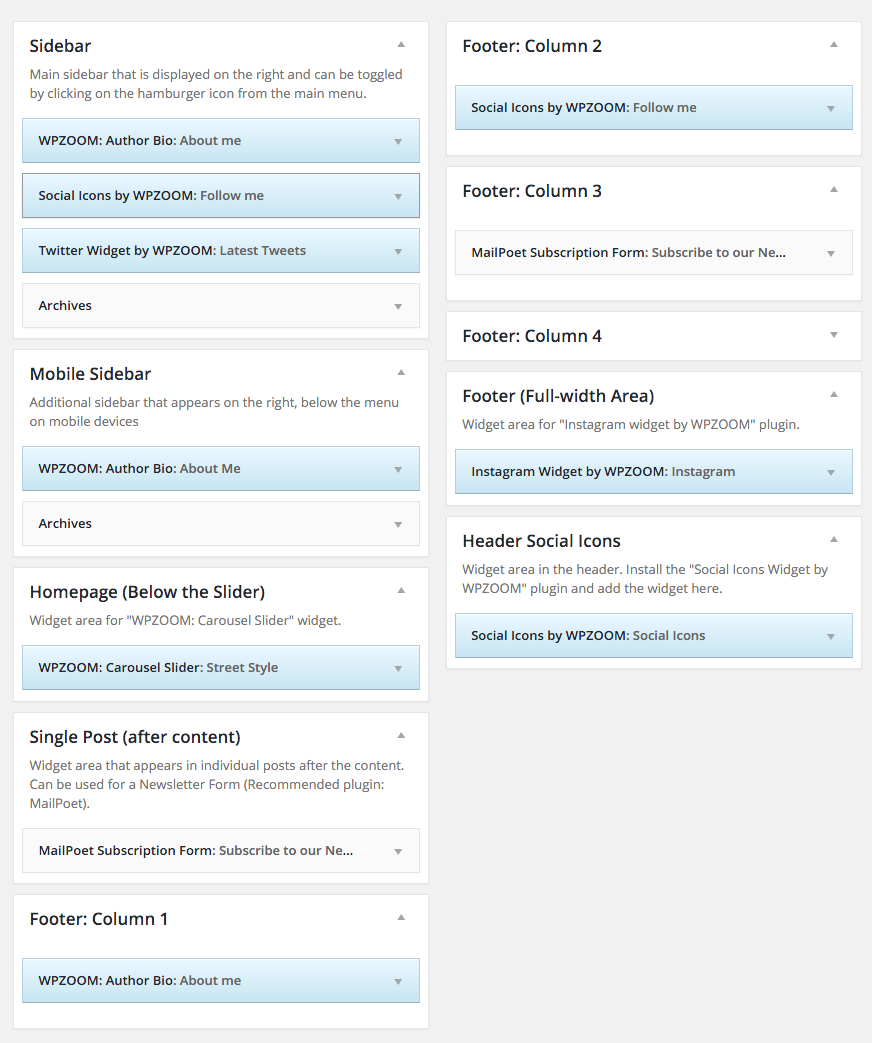Screen dimensions: 872x1043
Task: Collapse the Mobile Sidebar widget area
Action: click(401, 372)
